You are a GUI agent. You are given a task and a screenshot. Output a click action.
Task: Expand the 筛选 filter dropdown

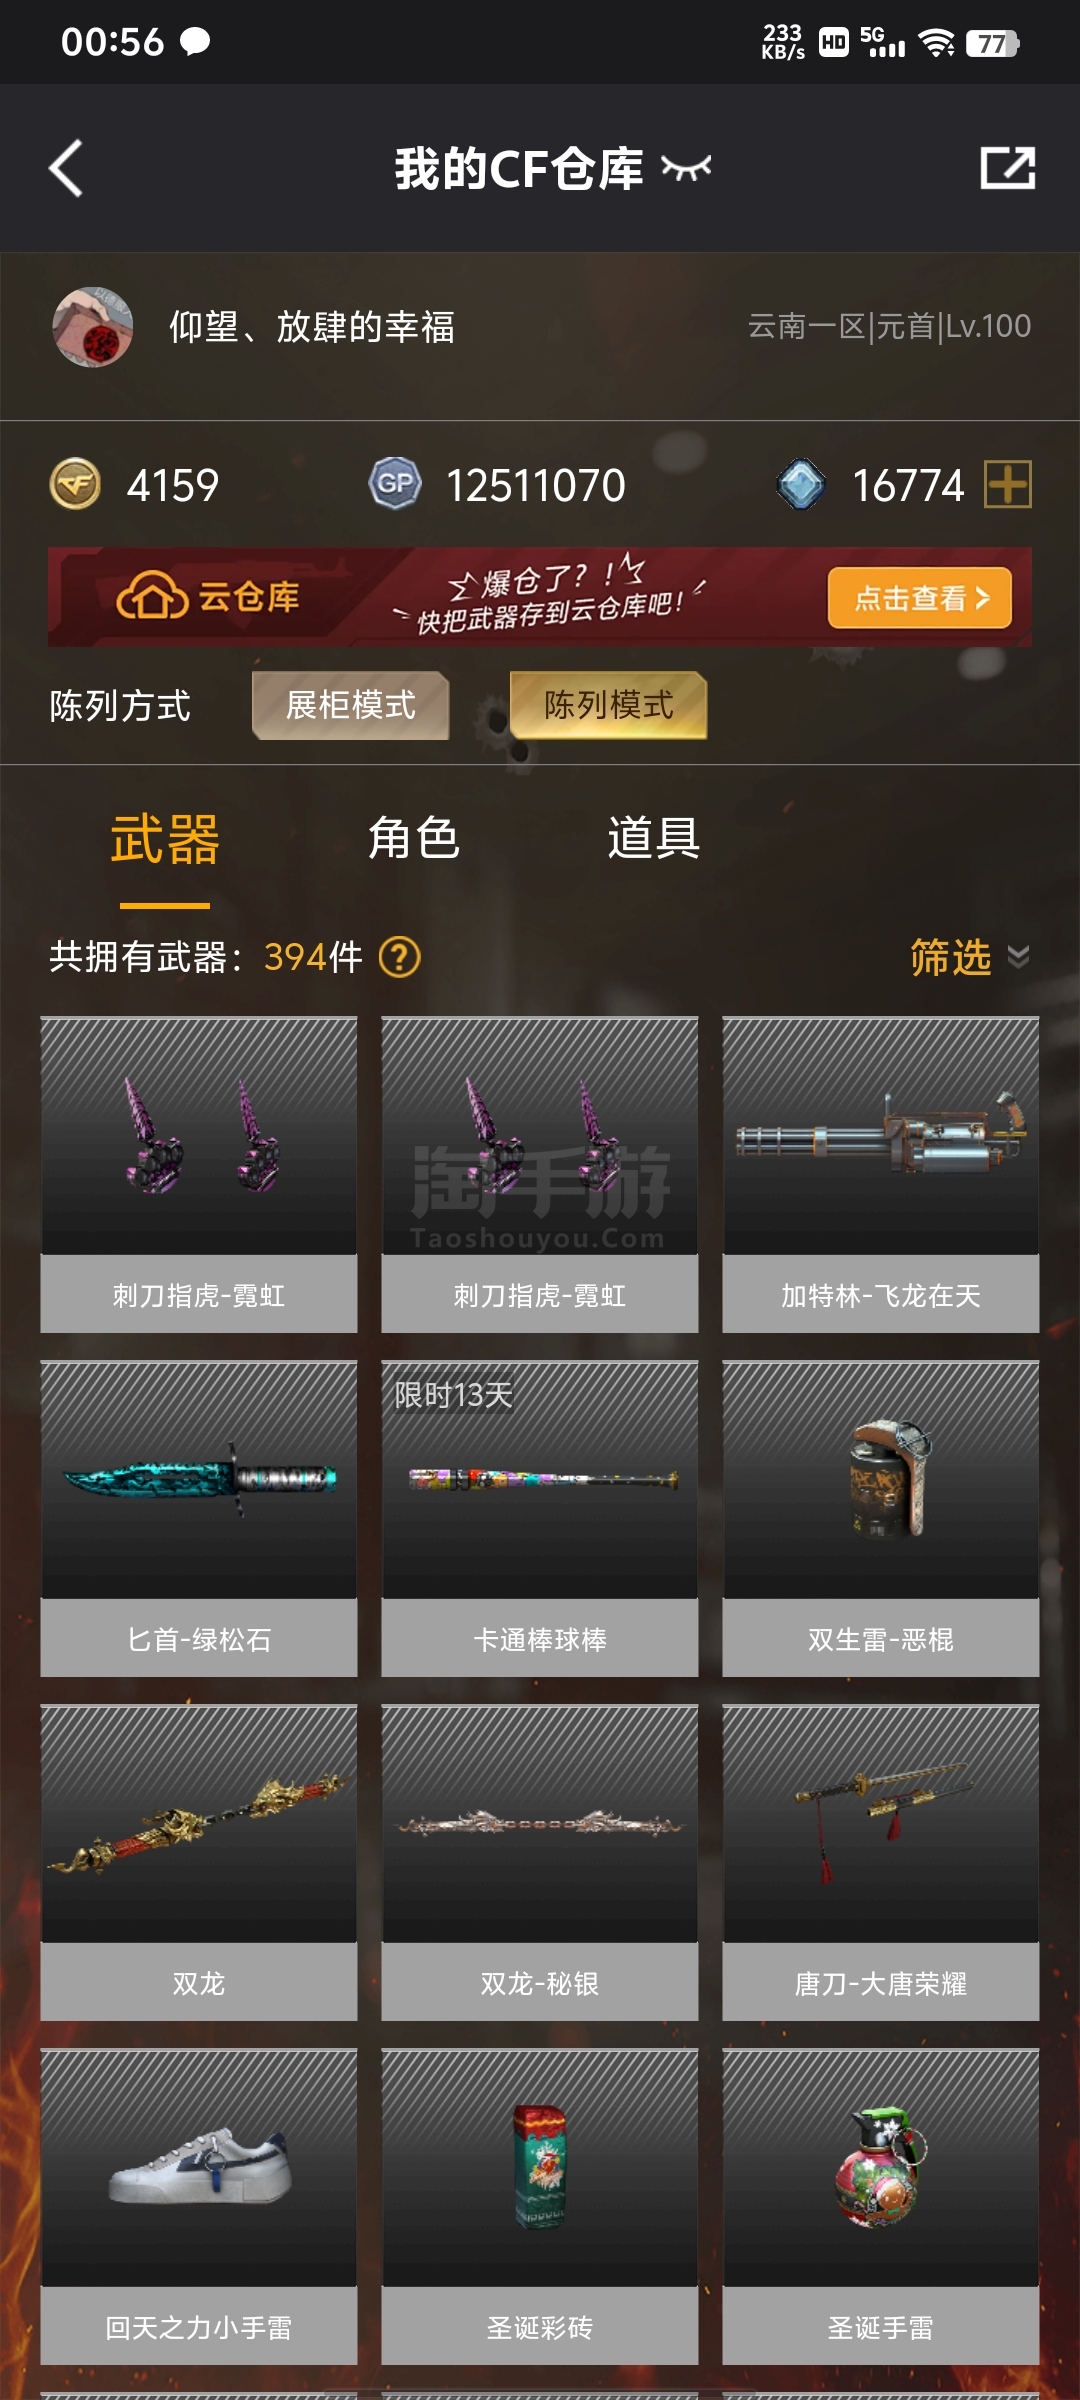click(969, 957)
